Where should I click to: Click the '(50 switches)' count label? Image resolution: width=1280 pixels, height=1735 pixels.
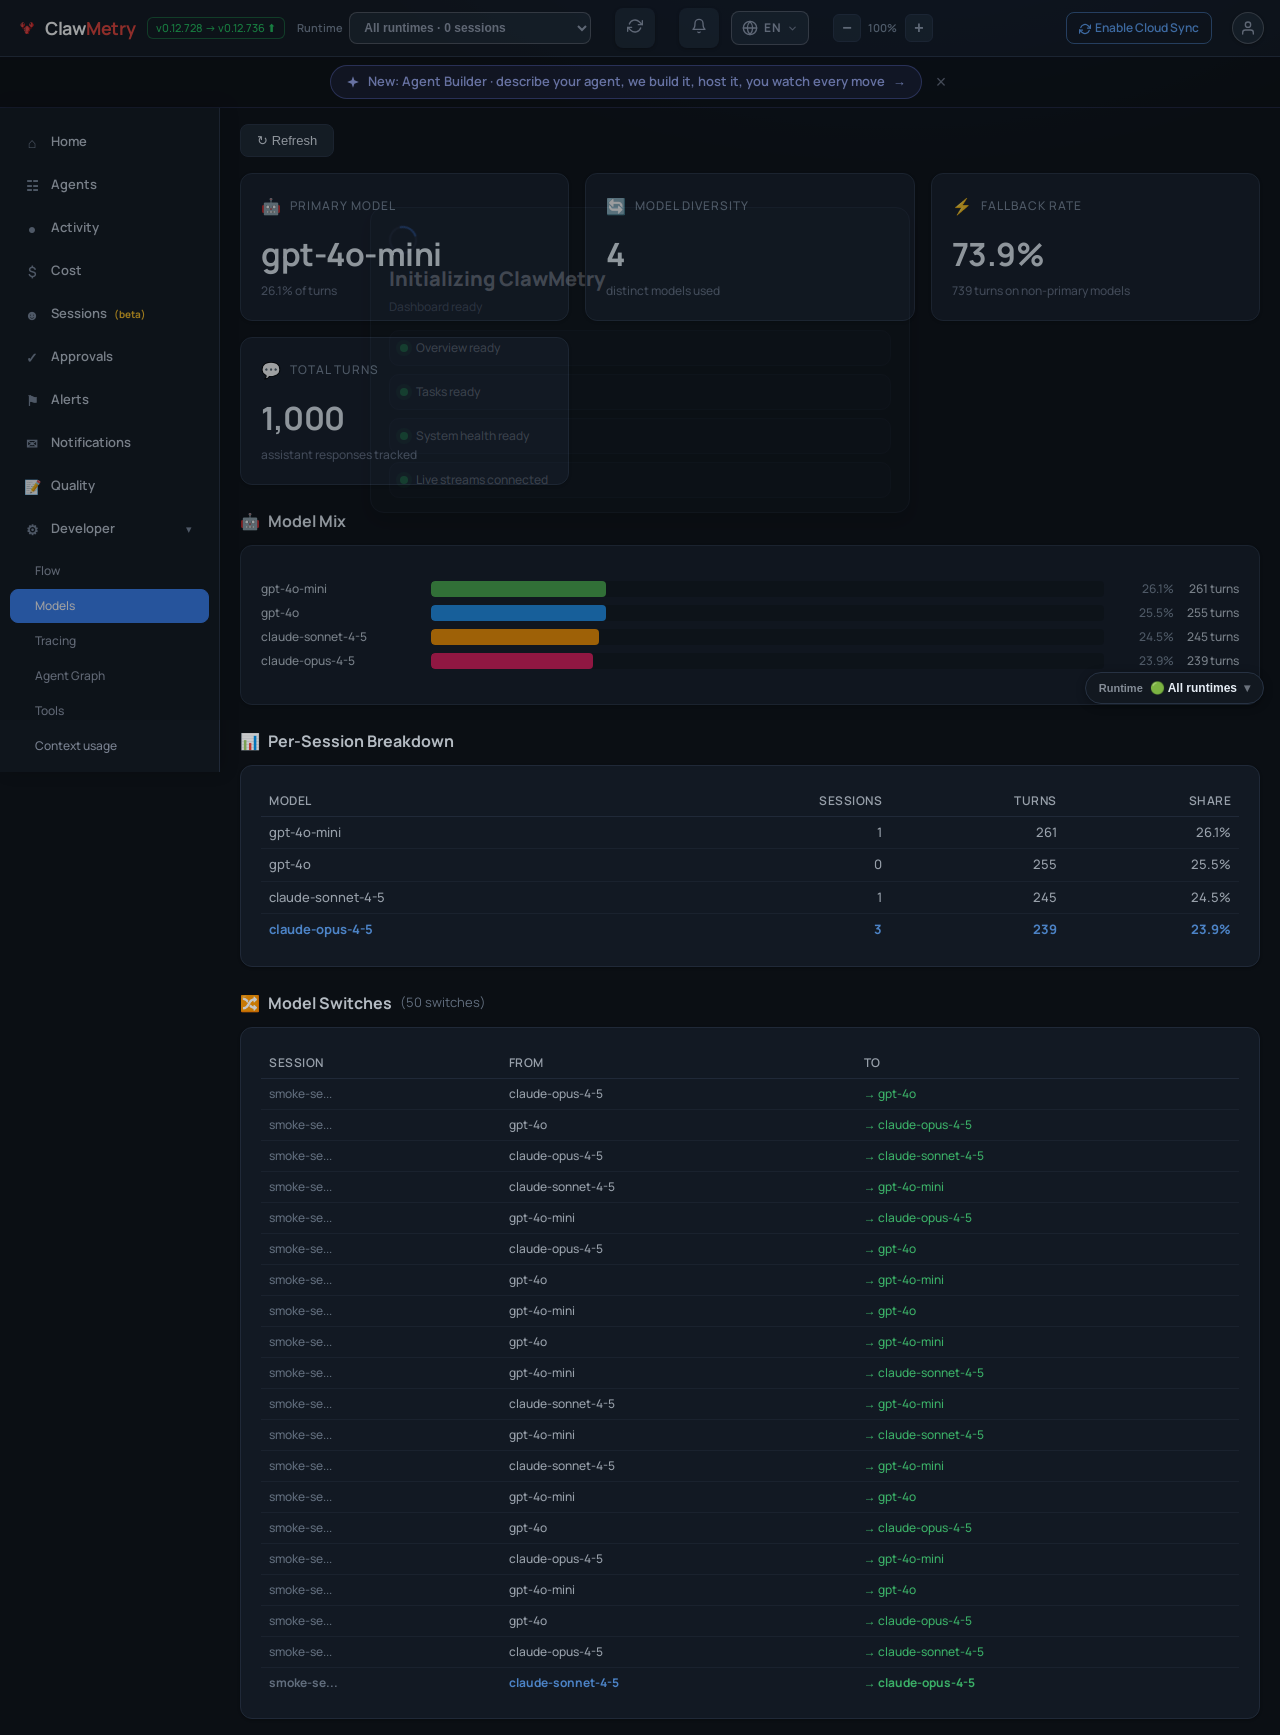(443, 1003)
